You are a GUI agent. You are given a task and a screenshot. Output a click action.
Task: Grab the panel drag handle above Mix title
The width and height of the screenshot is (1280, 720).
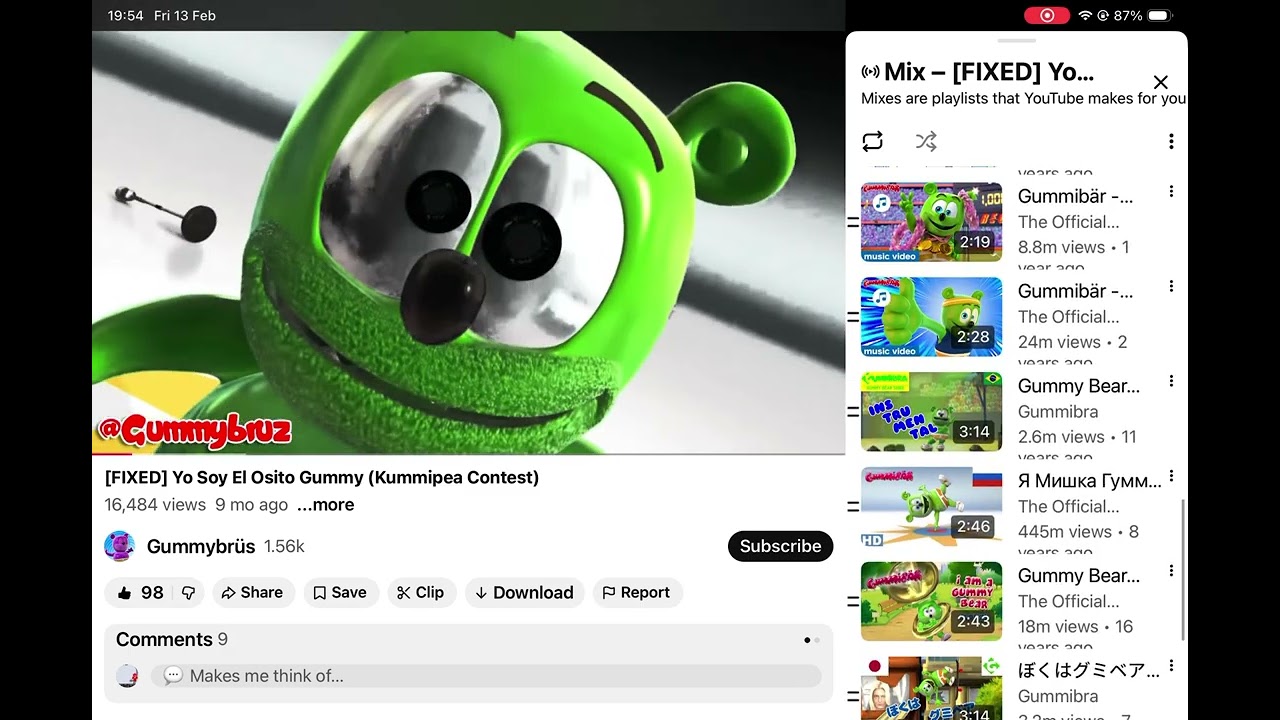1017,40
